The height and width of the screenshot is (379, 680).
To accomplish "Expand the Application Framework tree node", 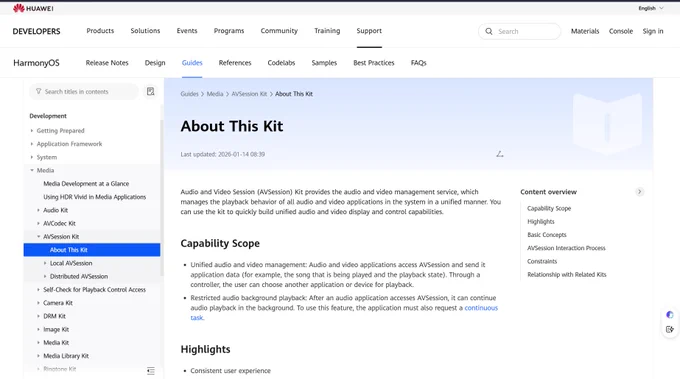I will point(32,144).
